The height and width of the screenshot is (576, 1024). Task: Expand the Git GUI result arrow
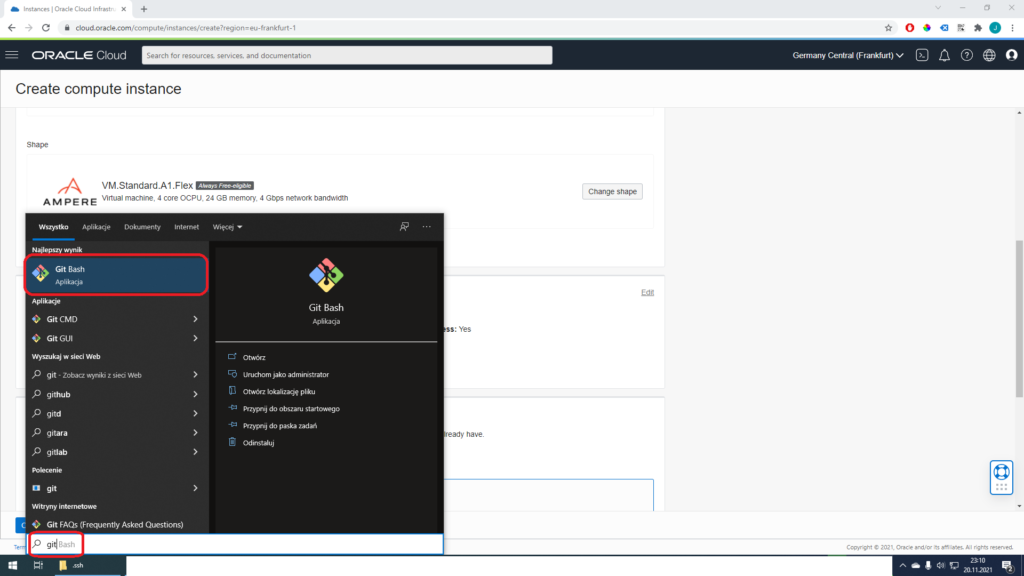point(195,338)
